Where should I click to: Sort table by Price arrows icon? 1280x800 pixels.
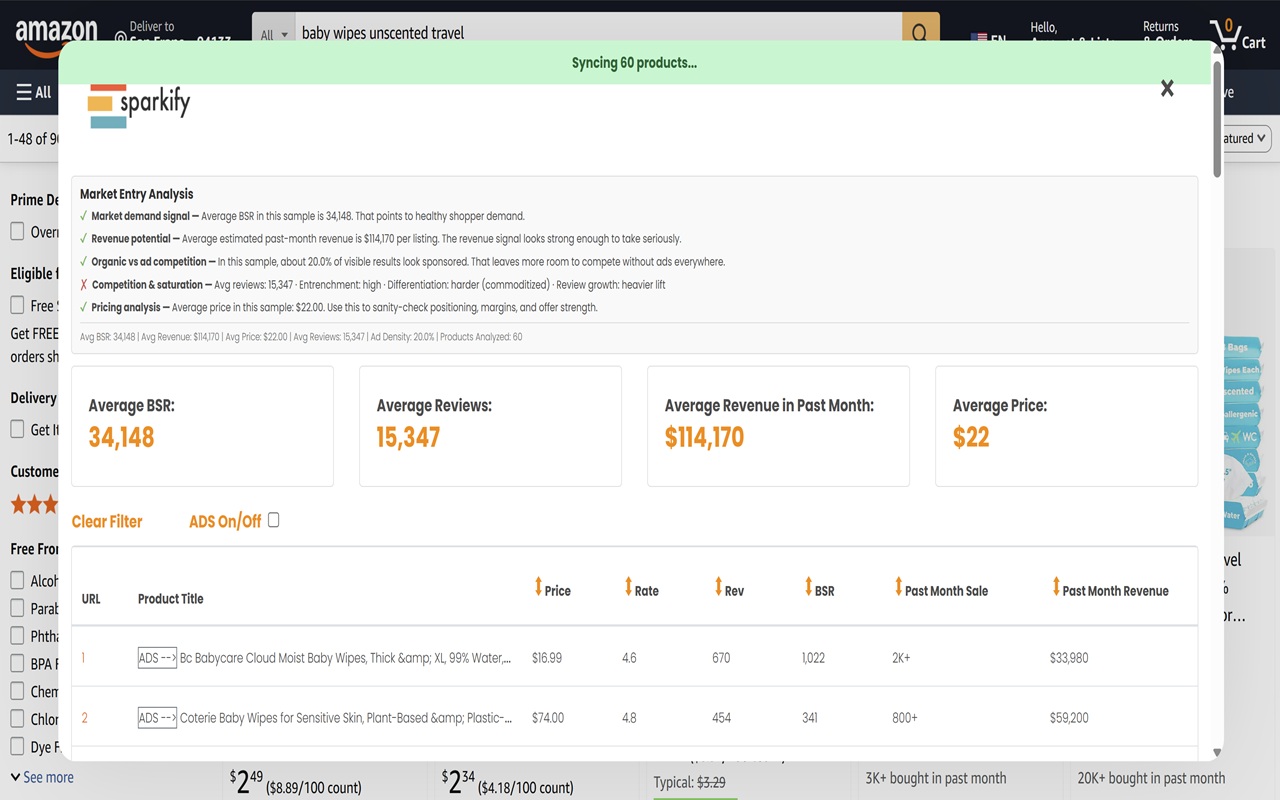pyautogui.click(x=538, y=587)
